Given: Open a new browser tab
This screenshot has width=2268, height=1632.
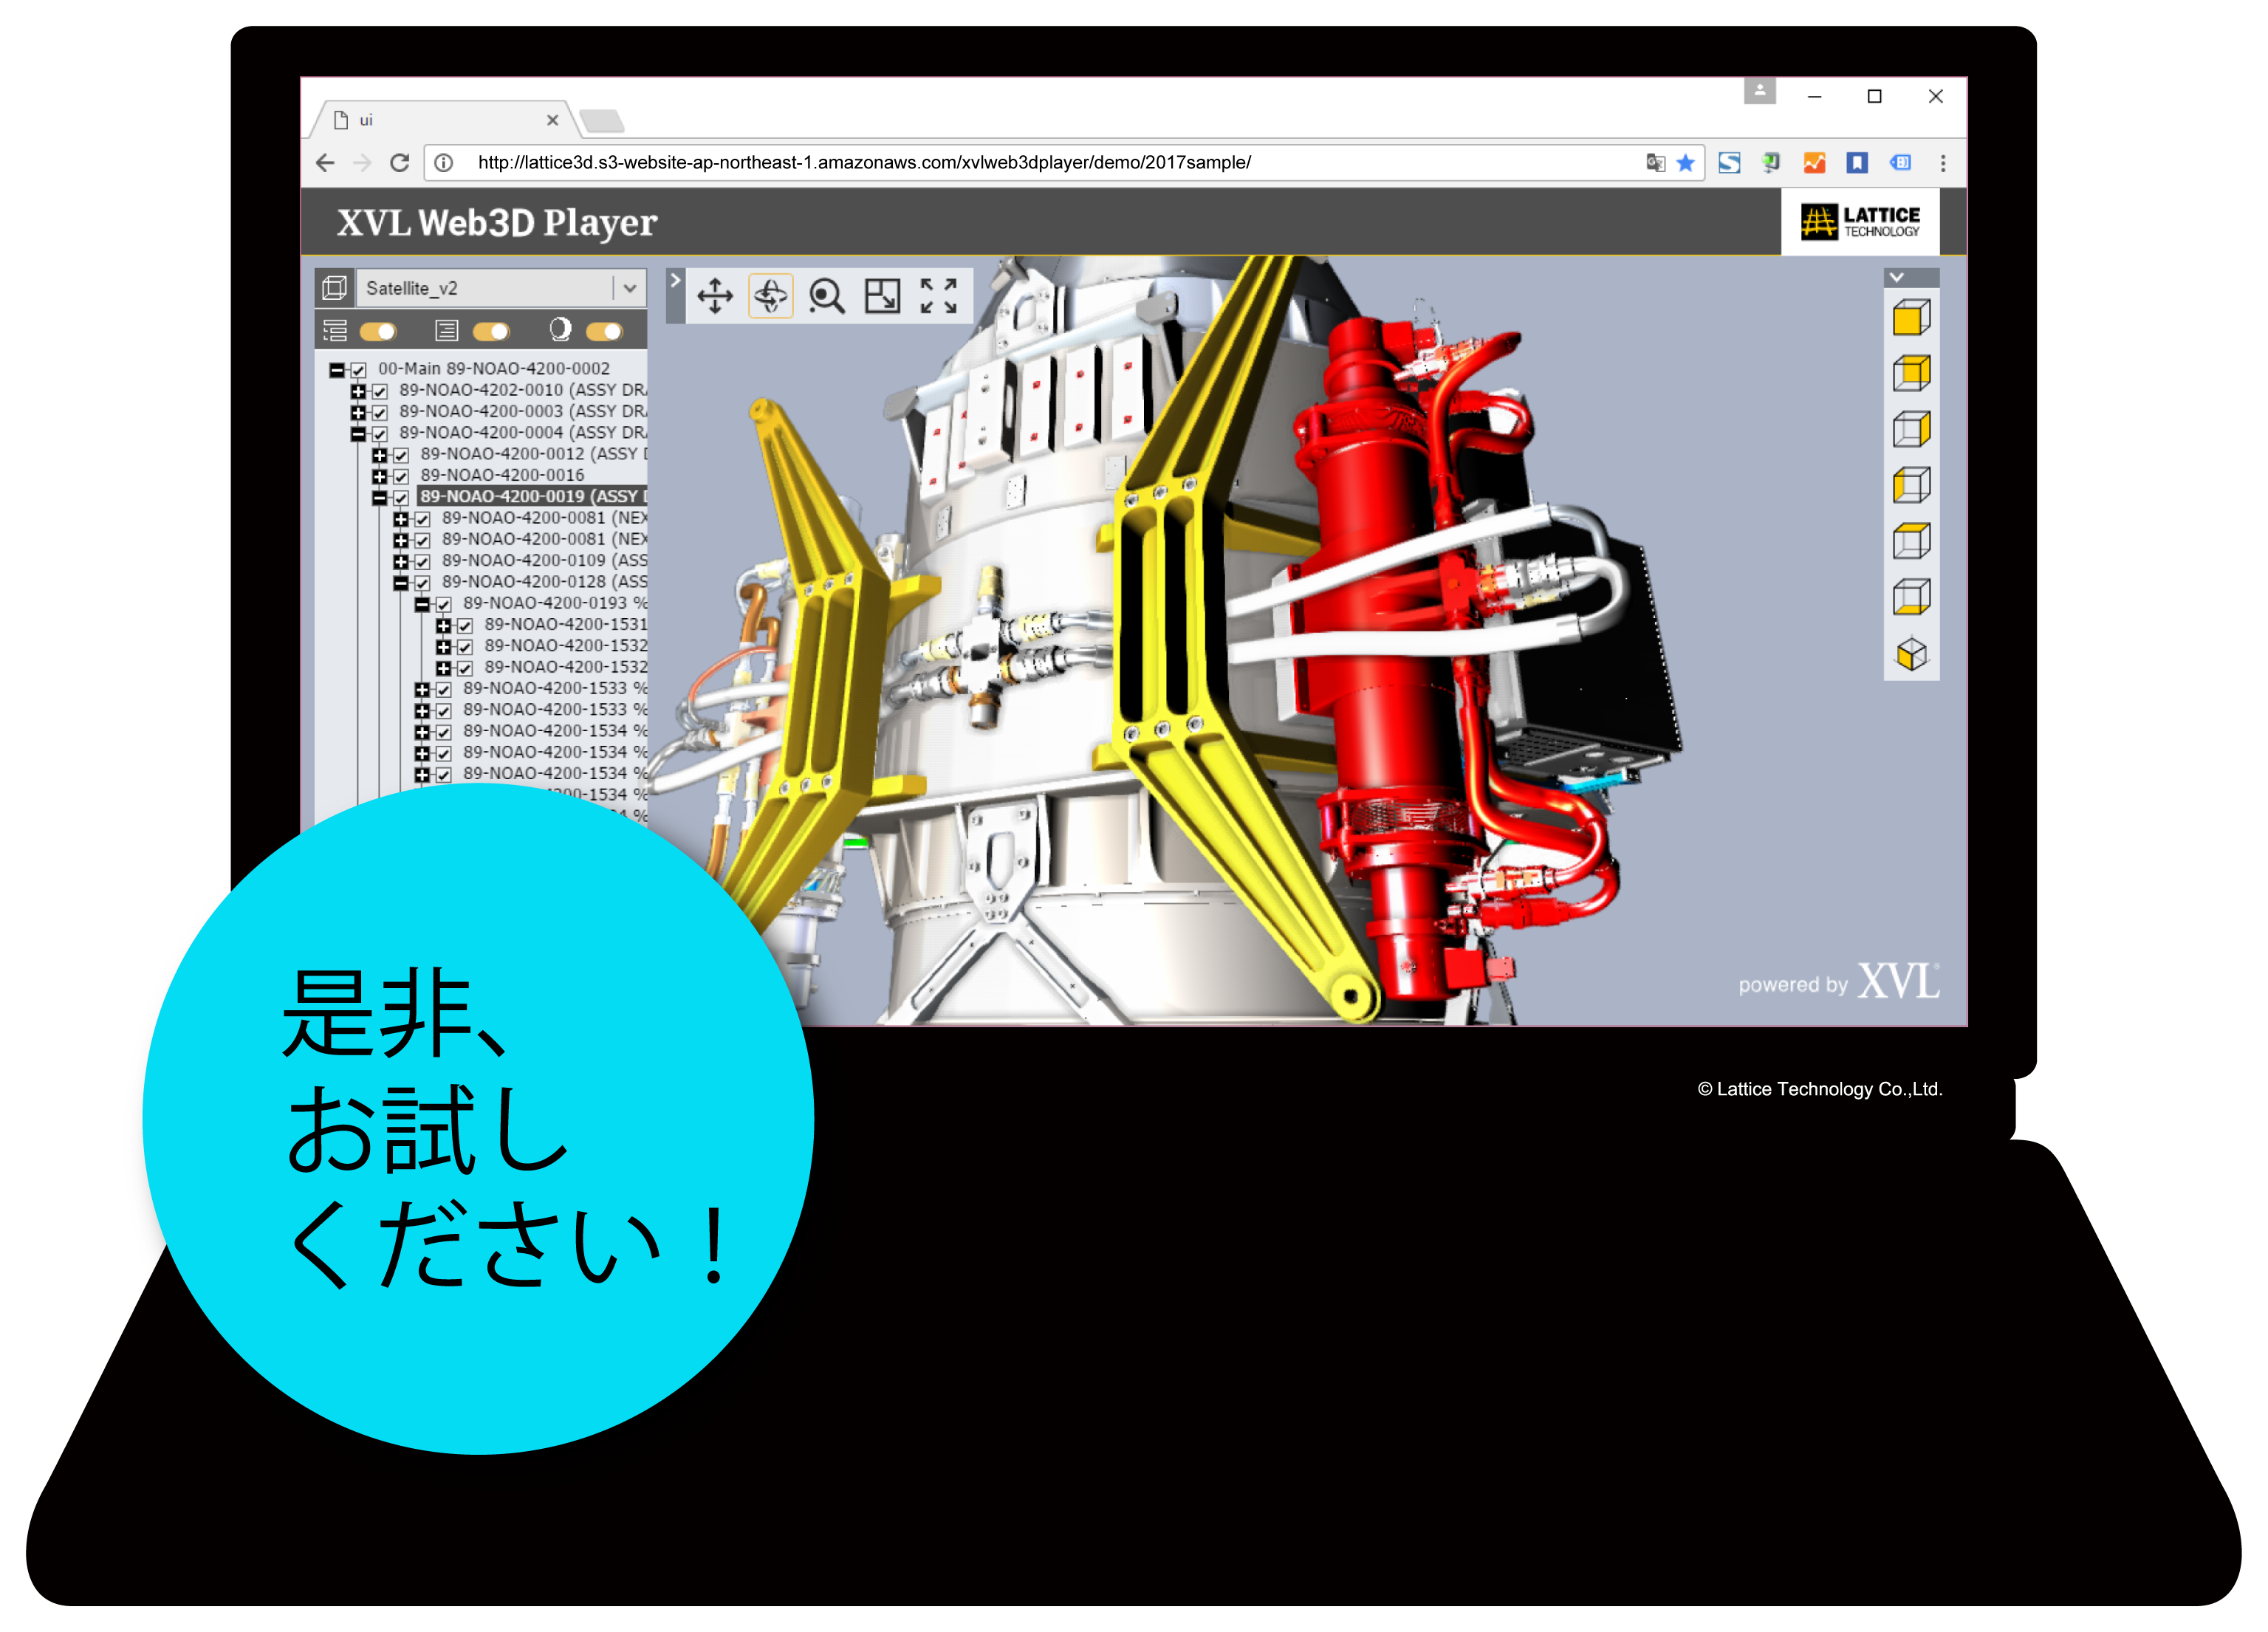Looking at the screenshot, I should [x=602, y=122].
